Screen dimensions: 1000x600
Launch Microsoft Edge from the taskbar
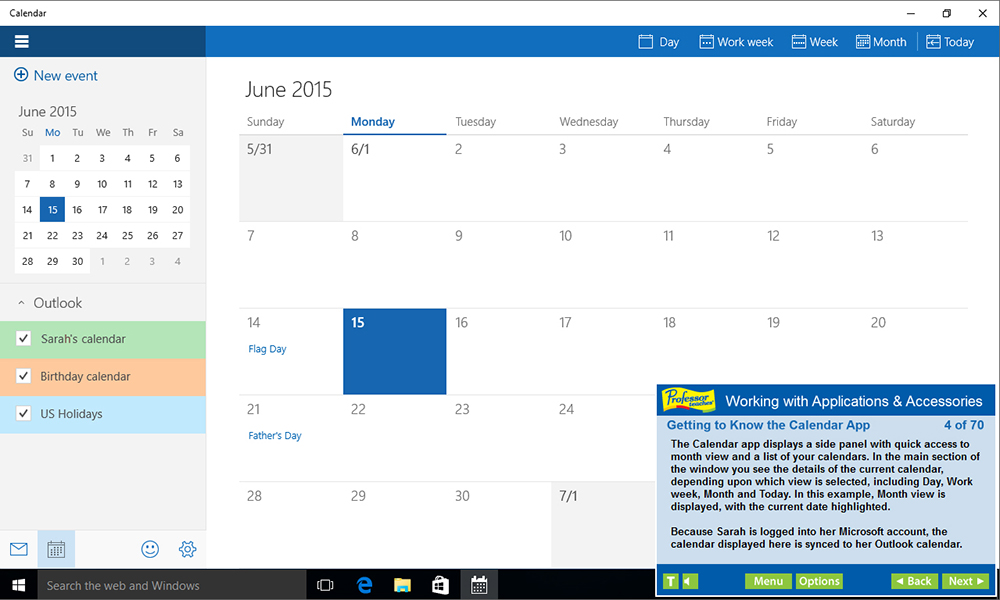(363, 585)
